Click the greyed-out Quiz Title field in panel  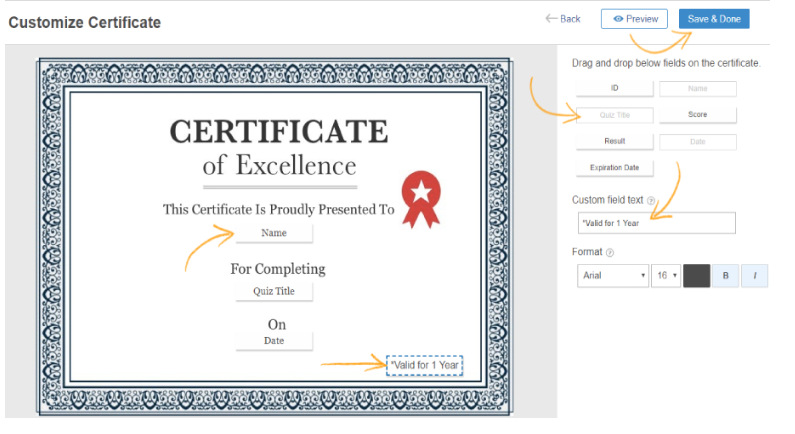coord(614,115)
